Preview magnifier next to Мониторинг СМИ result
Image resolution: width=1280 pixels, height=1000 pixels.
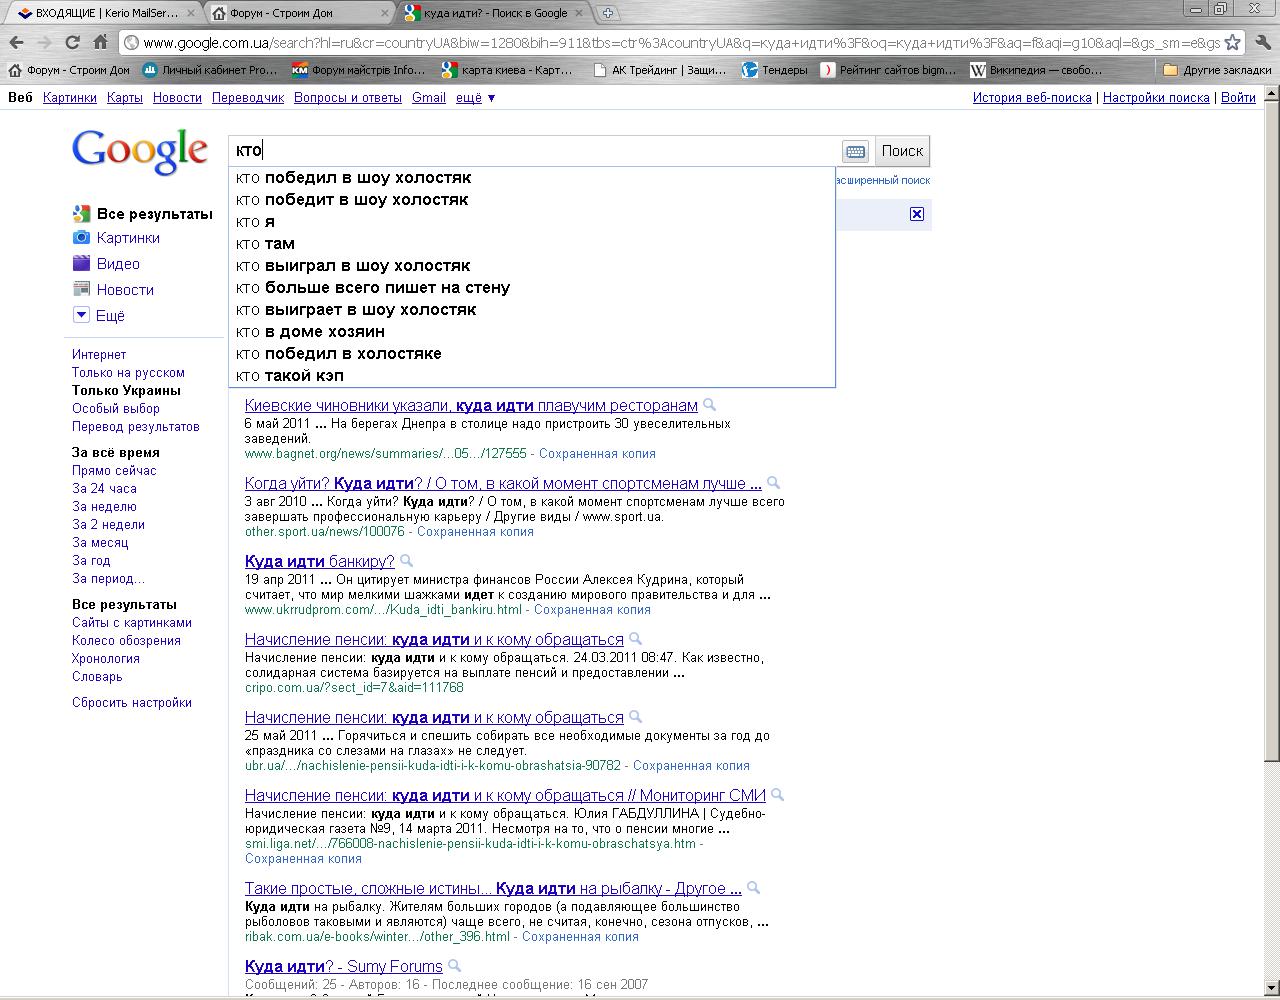tap(778, 795)
